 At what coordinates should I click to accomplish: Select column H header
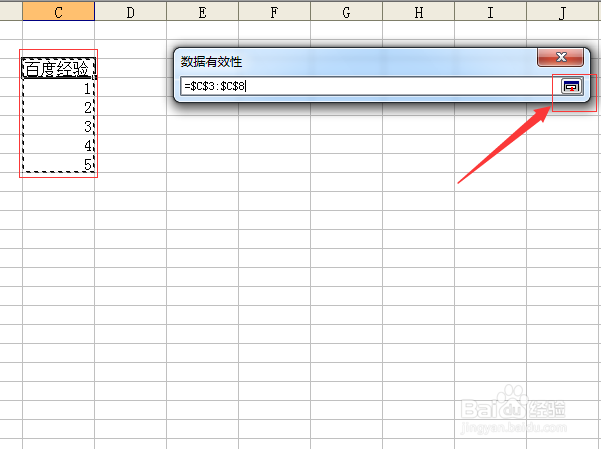point(419,12)
